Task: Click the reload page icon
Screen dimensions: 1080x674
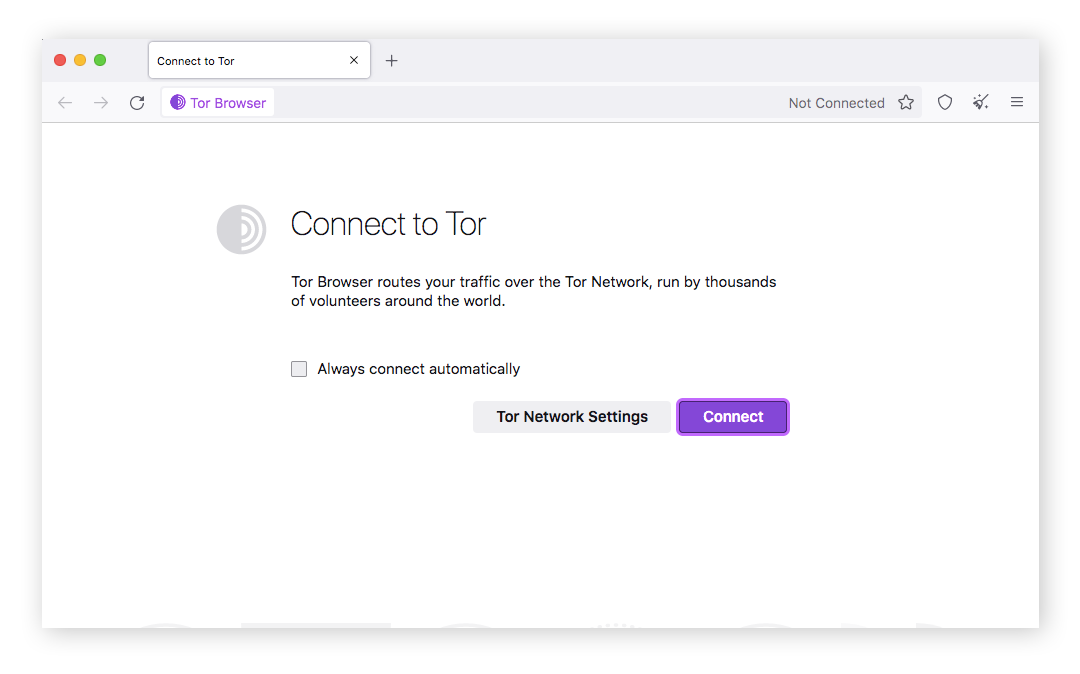Action: (x=137, y=102)
